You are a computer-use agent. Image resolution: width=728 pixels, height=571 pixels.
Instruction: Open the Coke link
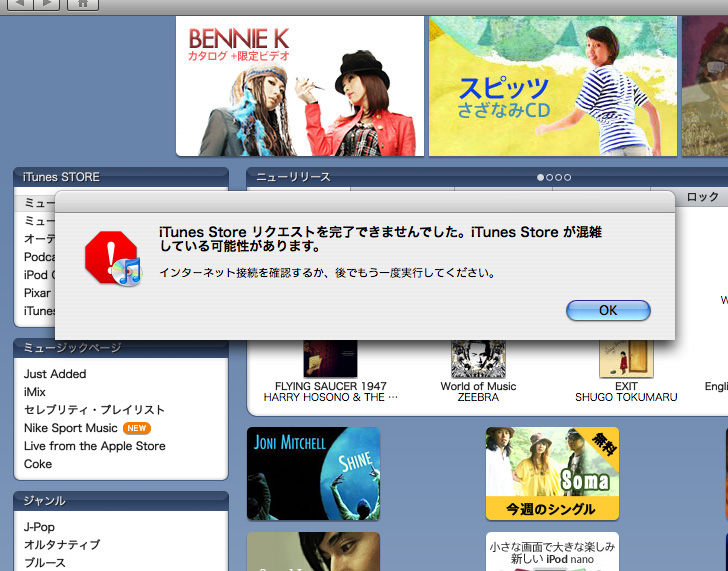pos(38,464)
